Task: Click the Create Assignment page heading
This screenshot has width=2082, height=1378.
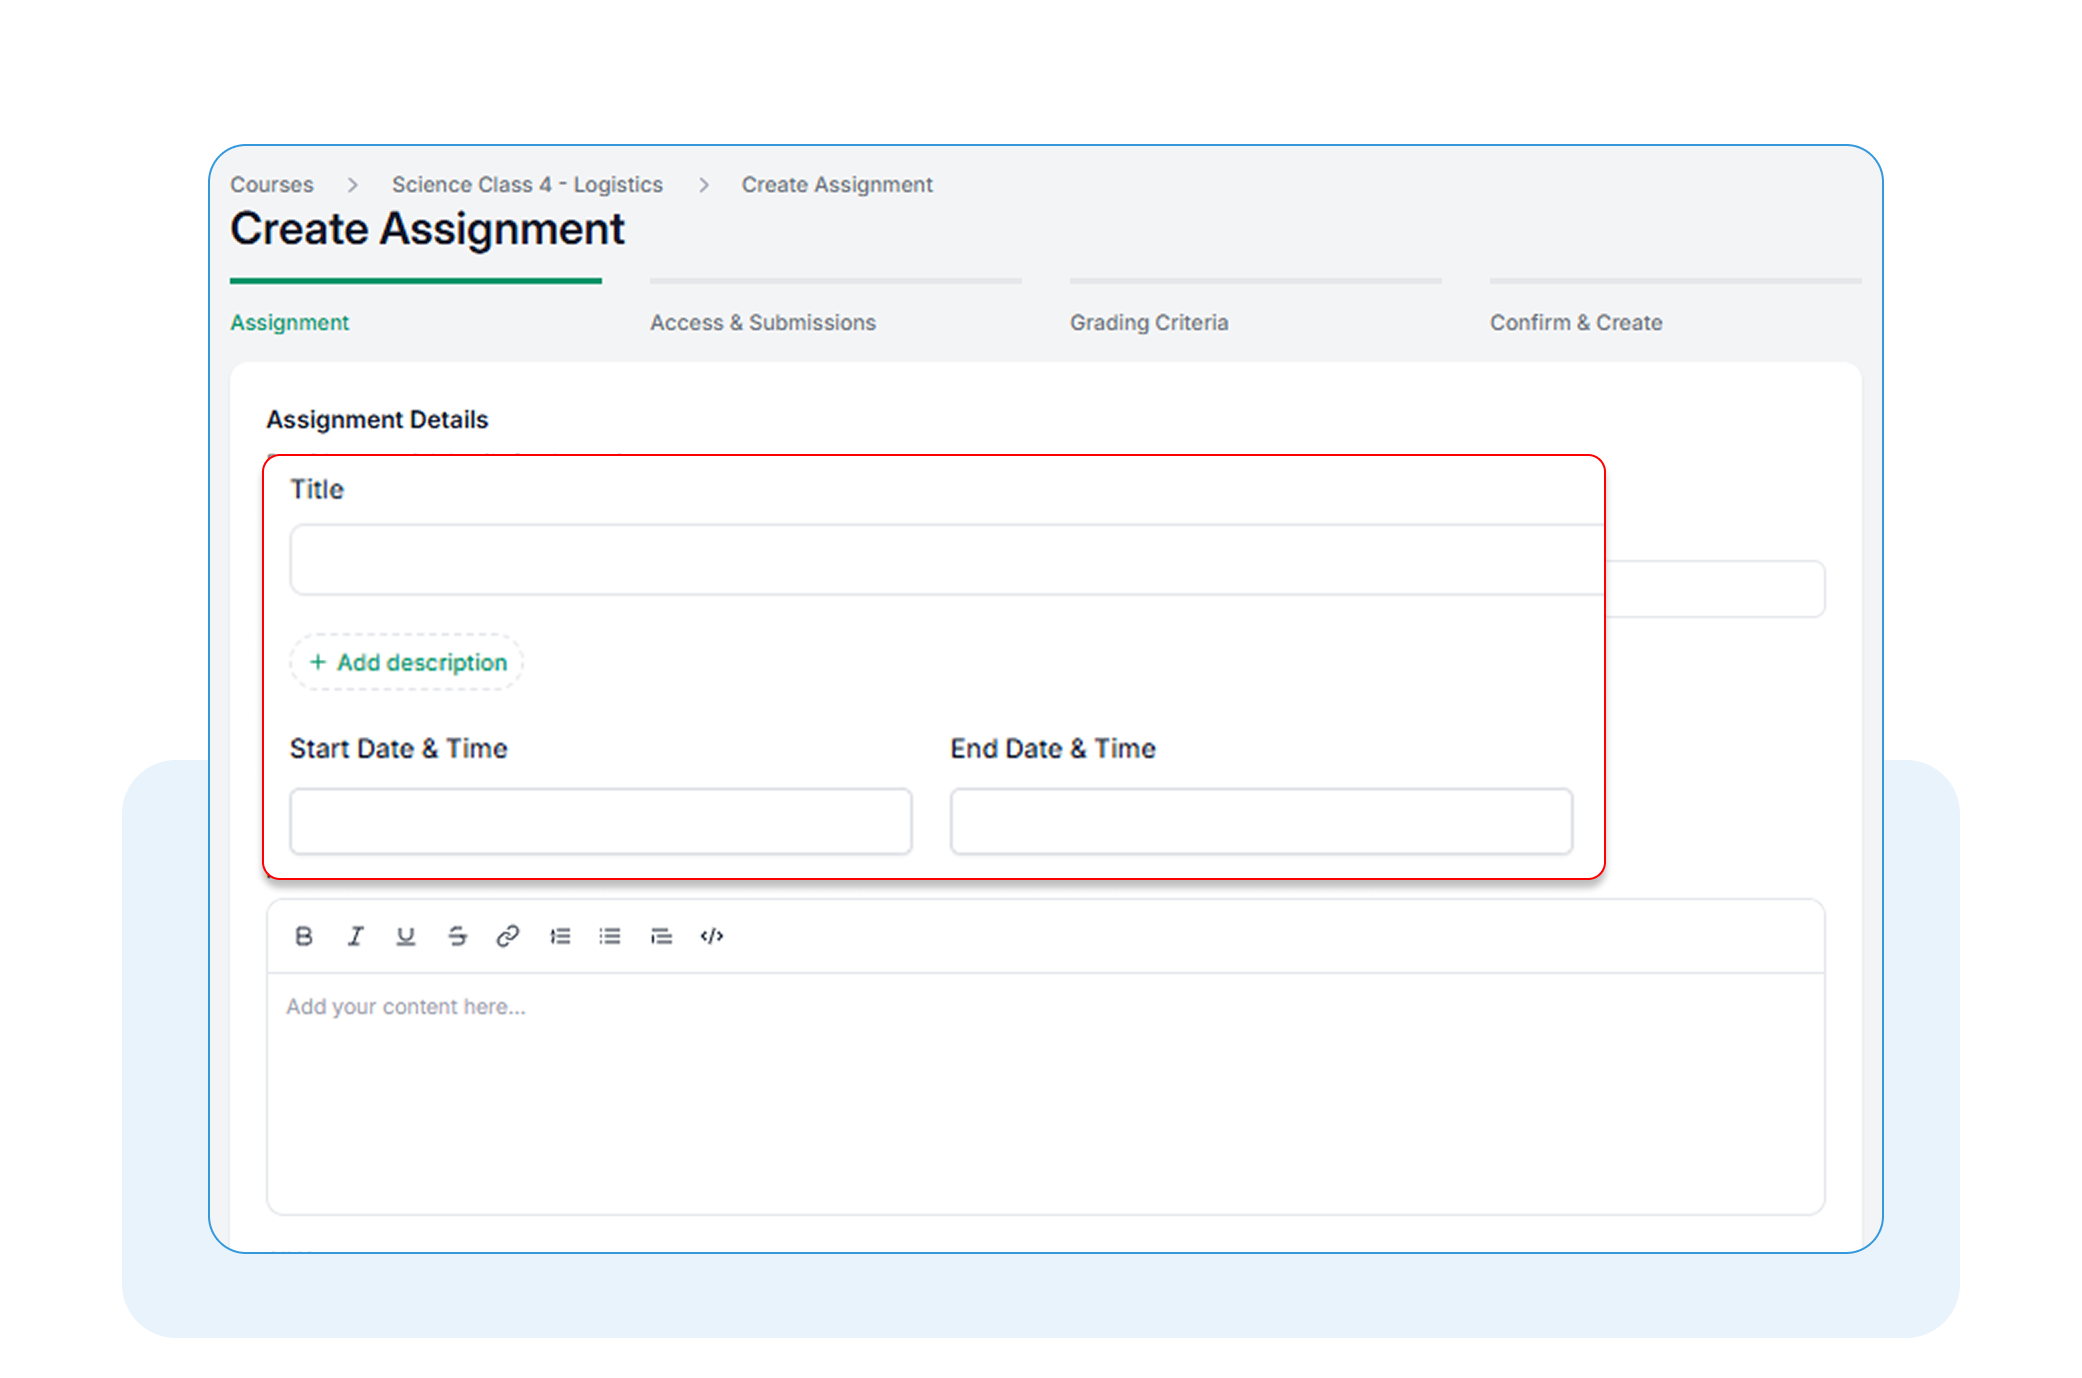Action: 427,229
